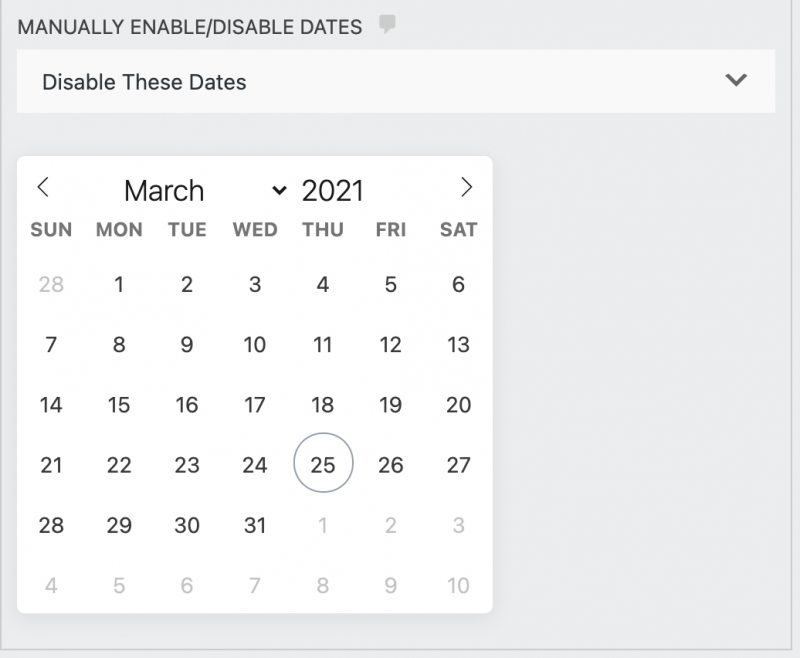This screenshot has width=800, height=658.
Task: Select March 18 on the calendar
Action: click(323, 404)
